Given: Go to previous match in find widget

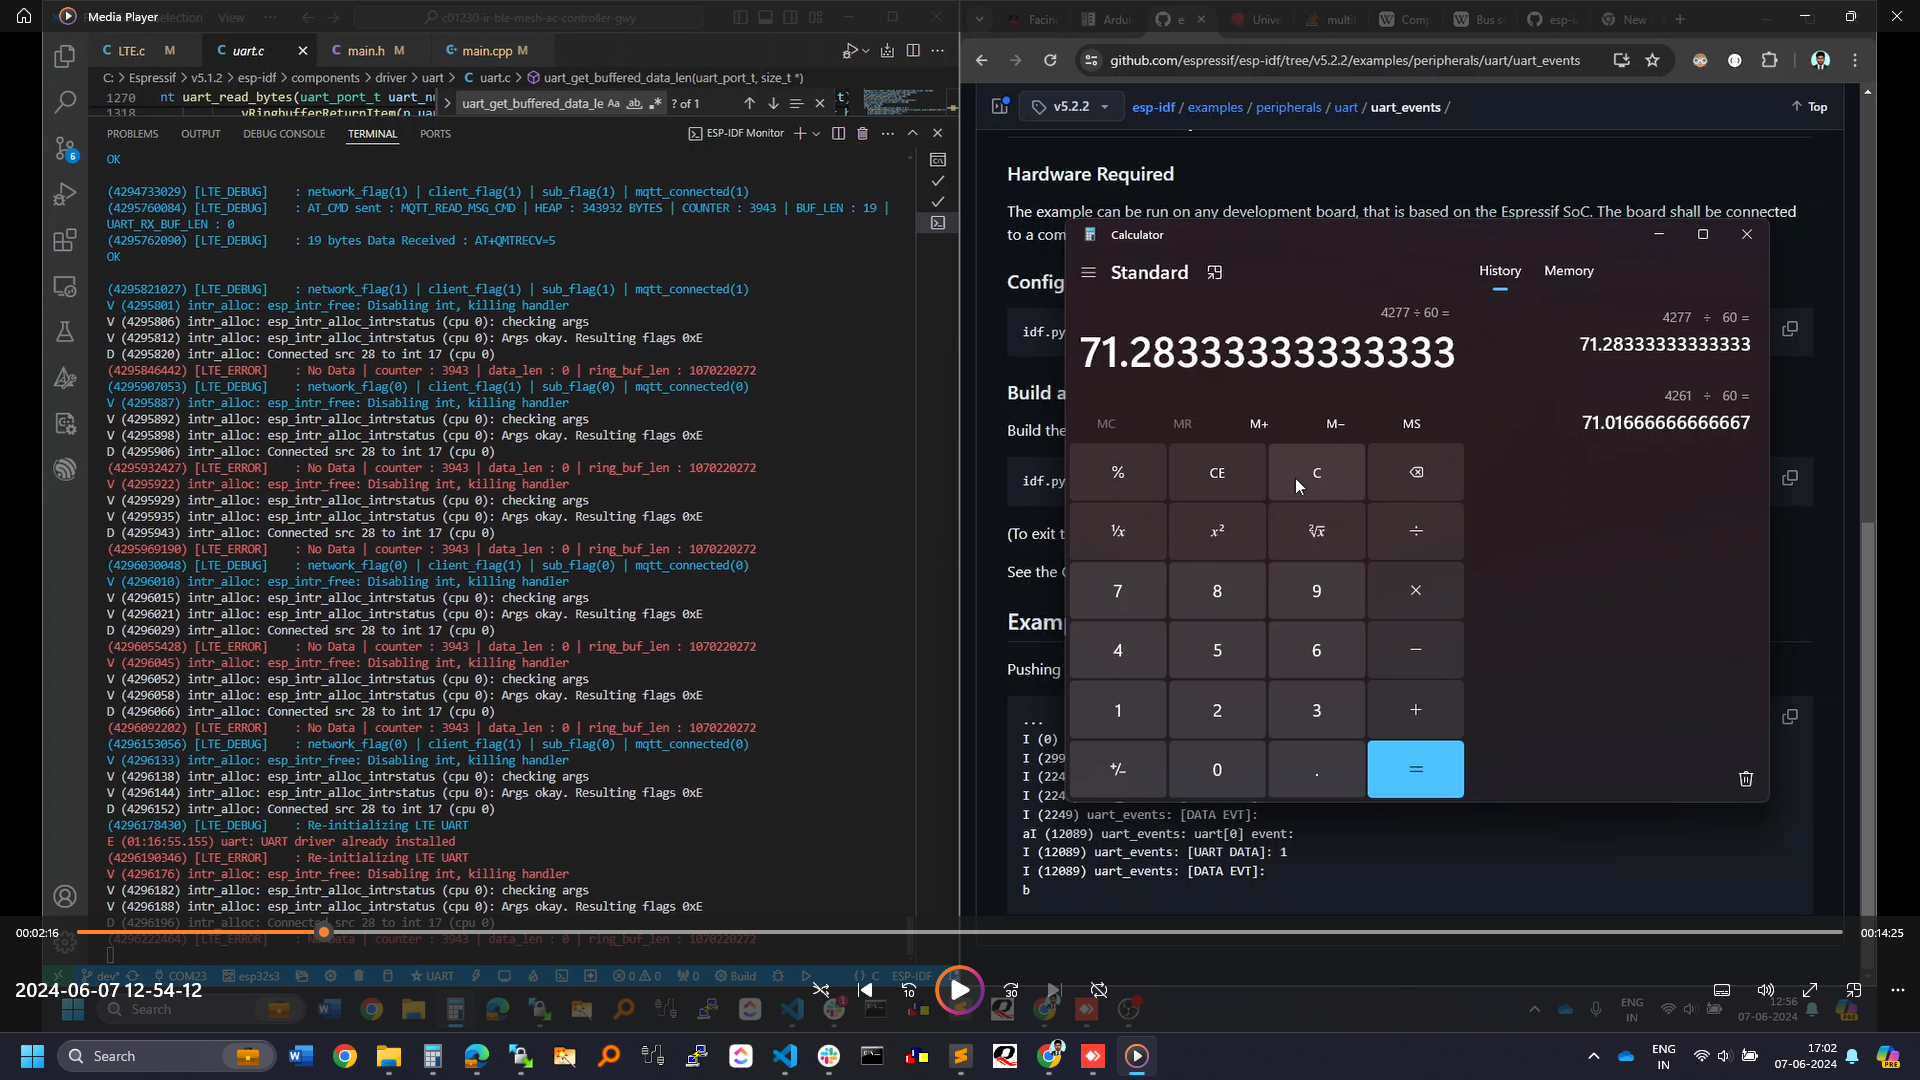Looking at the screenshot, I should 749,103.
